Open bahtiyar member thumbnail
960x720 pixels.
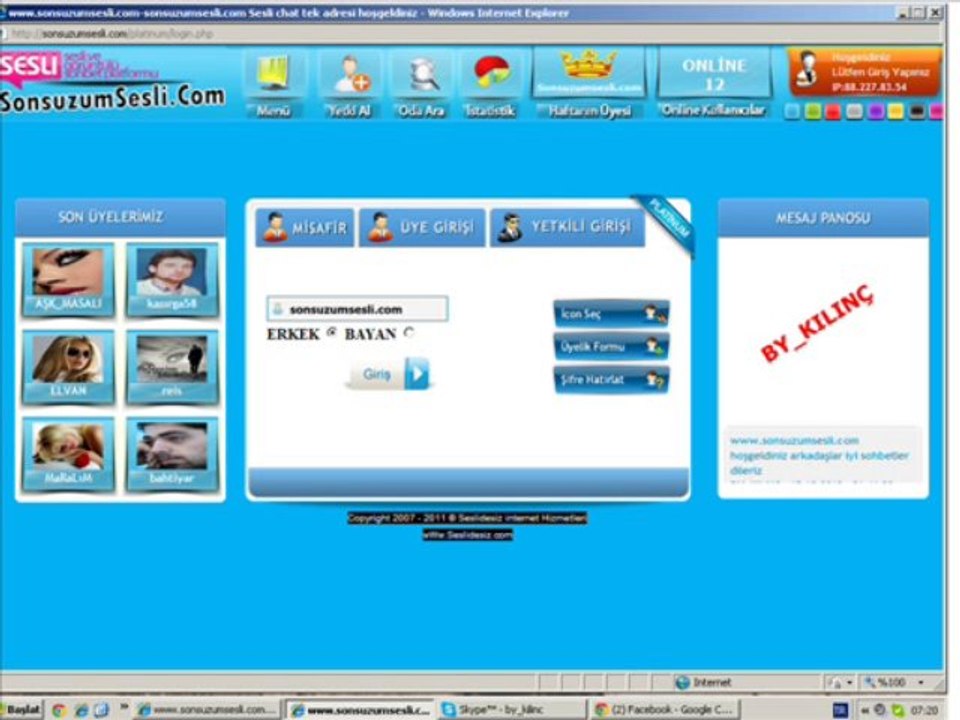(172, 454)
